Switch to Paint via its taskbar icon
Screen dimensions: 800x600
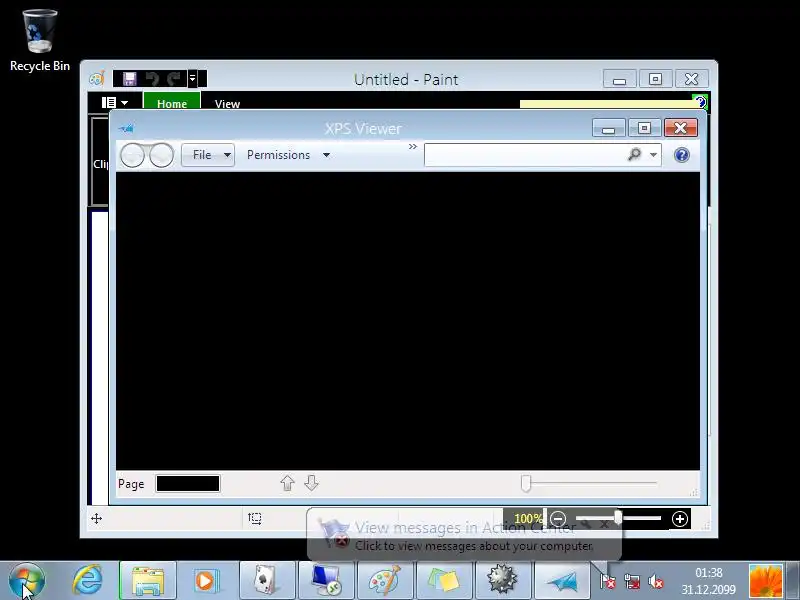pyautogui.click(x=385, y=581)
